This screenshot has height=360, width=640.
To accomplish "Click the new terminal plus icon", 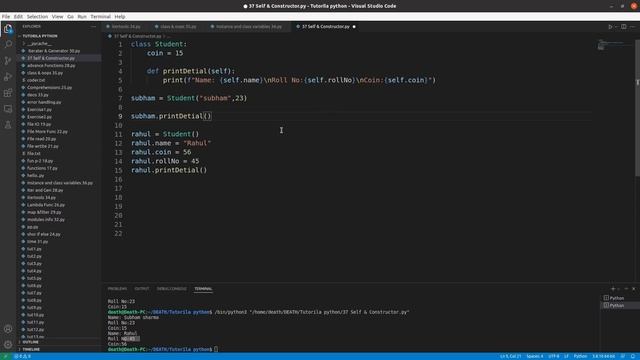I will tap(613, 289).
